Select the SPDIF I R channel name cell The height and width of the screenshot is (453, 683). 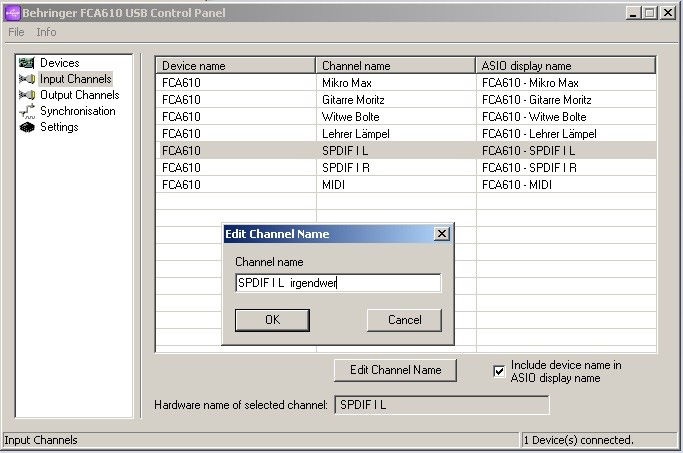(x=396, y=168)
